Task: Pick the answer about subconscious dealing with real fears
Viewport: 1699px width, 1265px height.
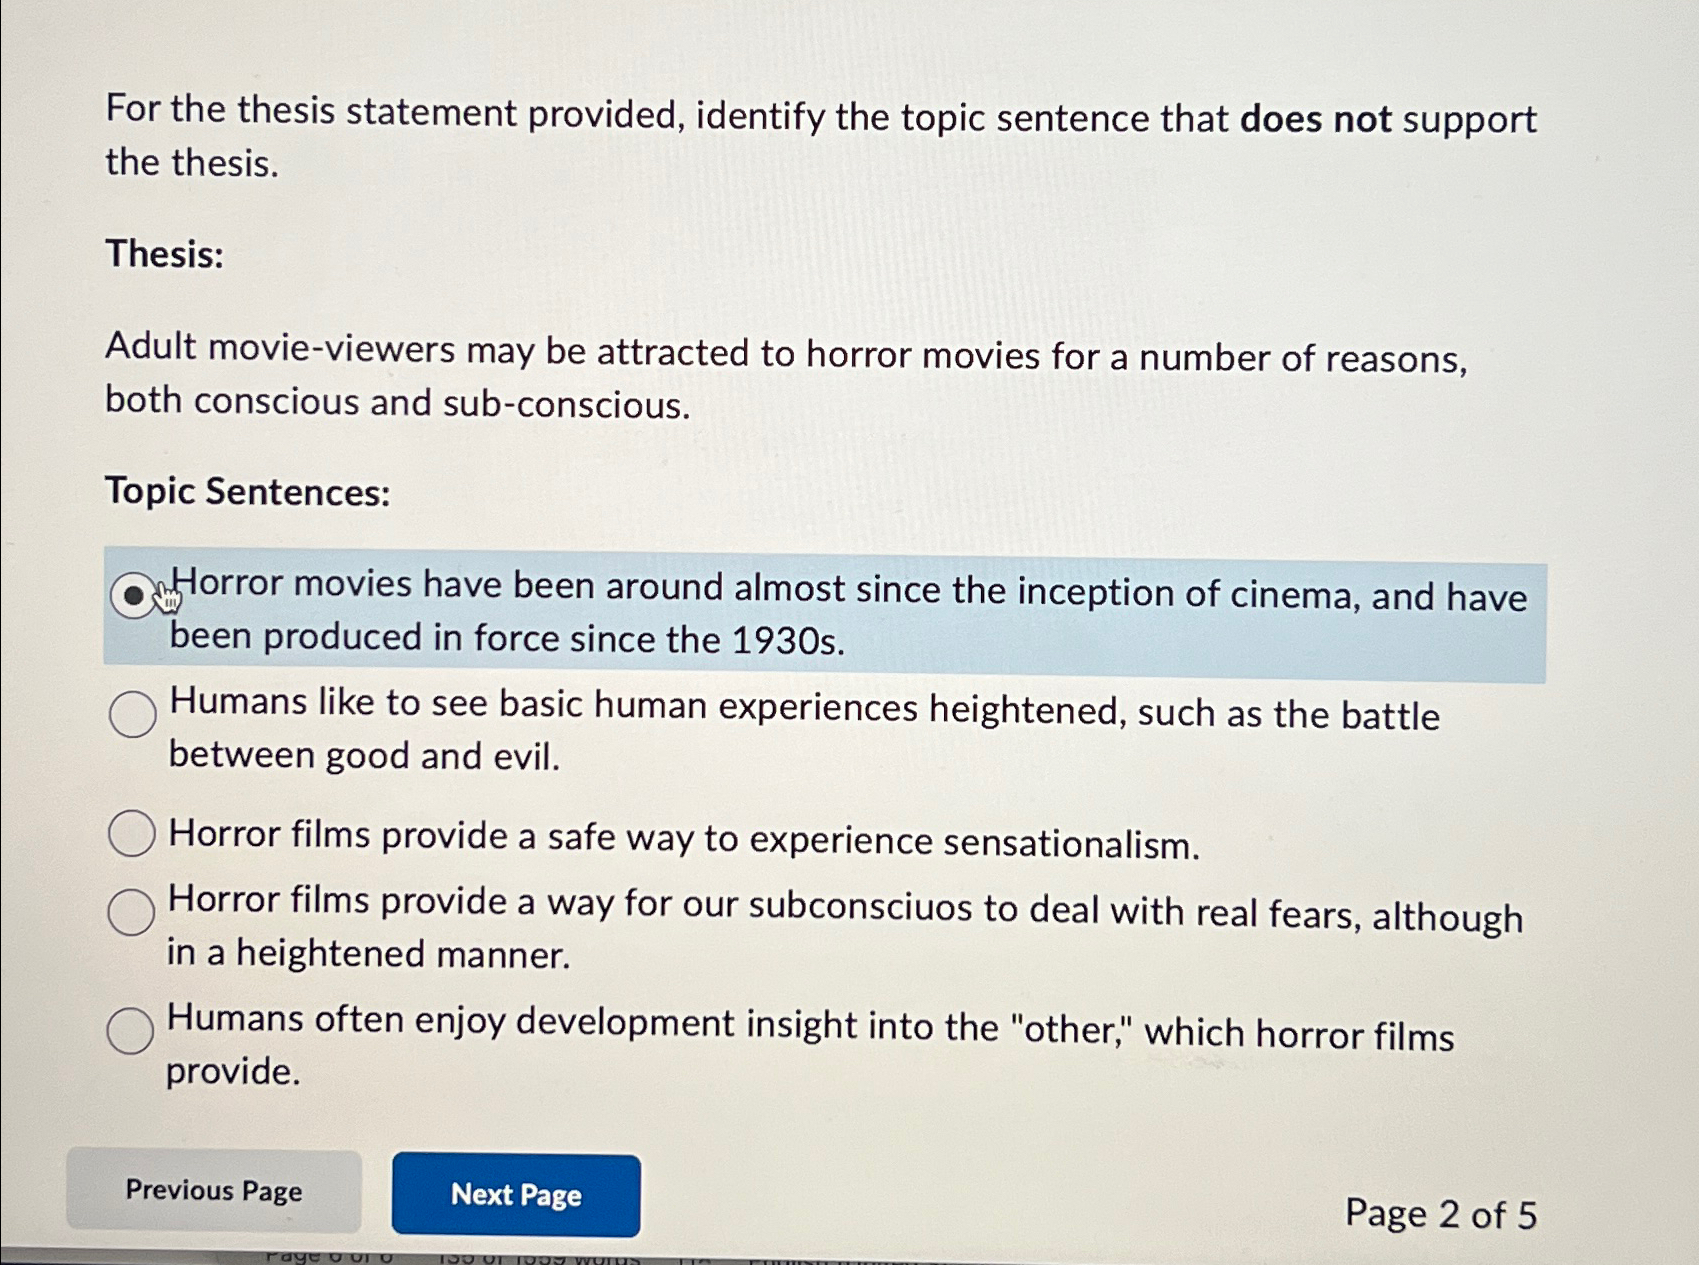Action: click(131, 912)
